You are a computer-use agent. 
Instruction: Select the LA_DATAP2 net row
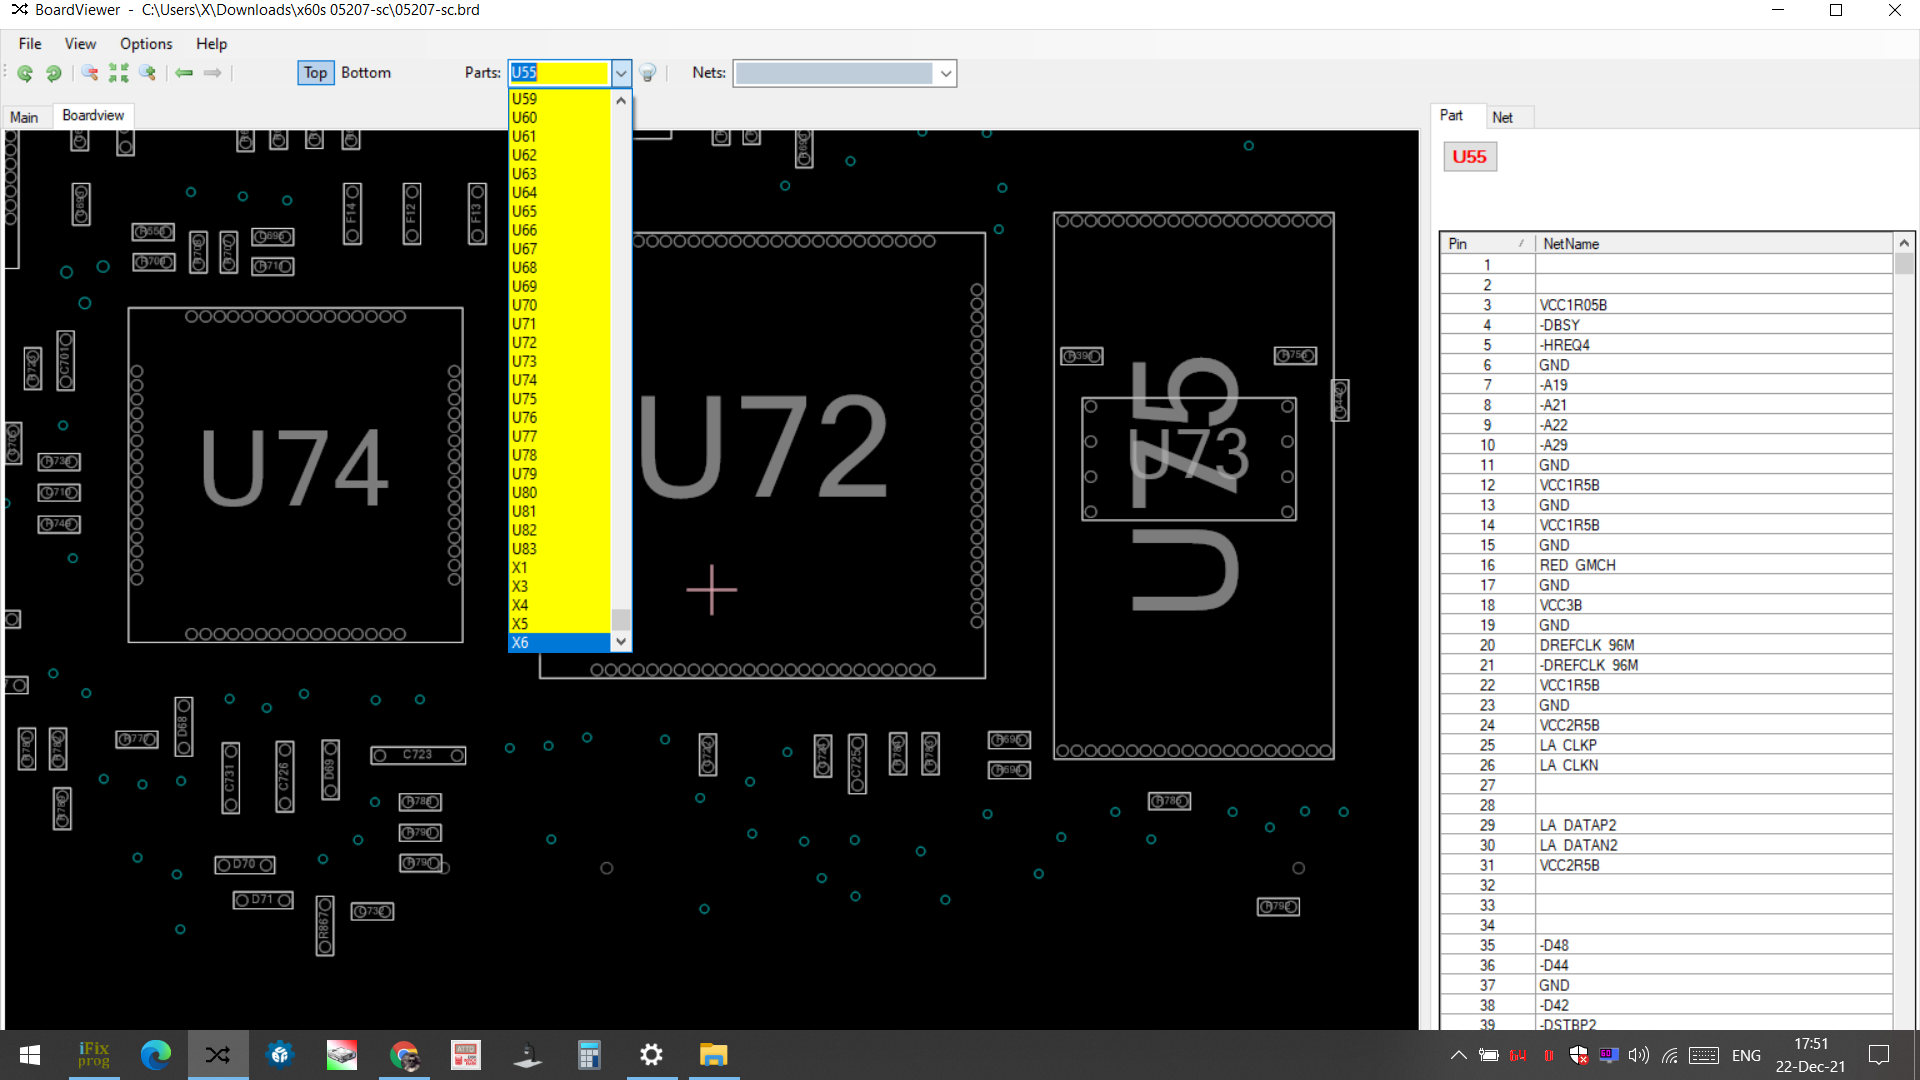pyautogui.click(x=1666, y=825)
